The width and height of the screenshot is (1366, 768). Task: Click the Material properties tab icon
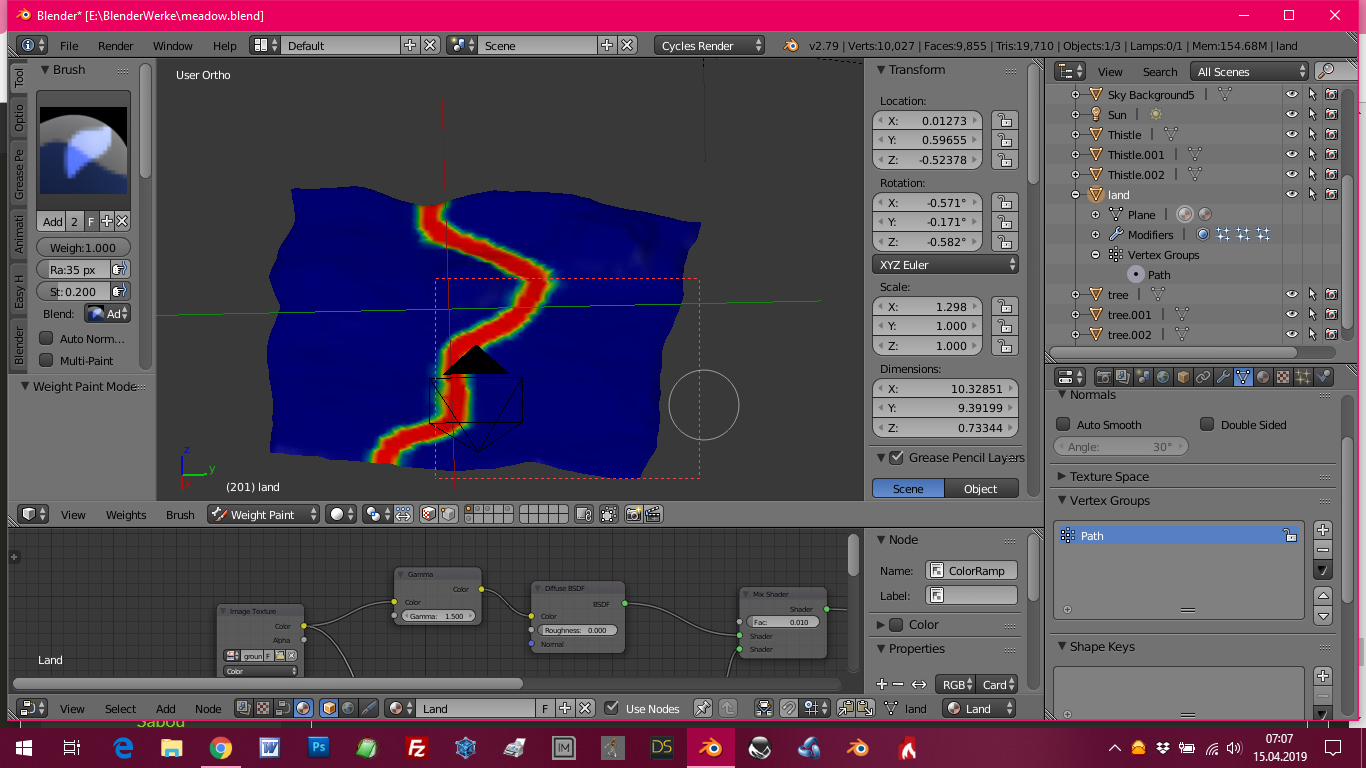click(1263, 377)
